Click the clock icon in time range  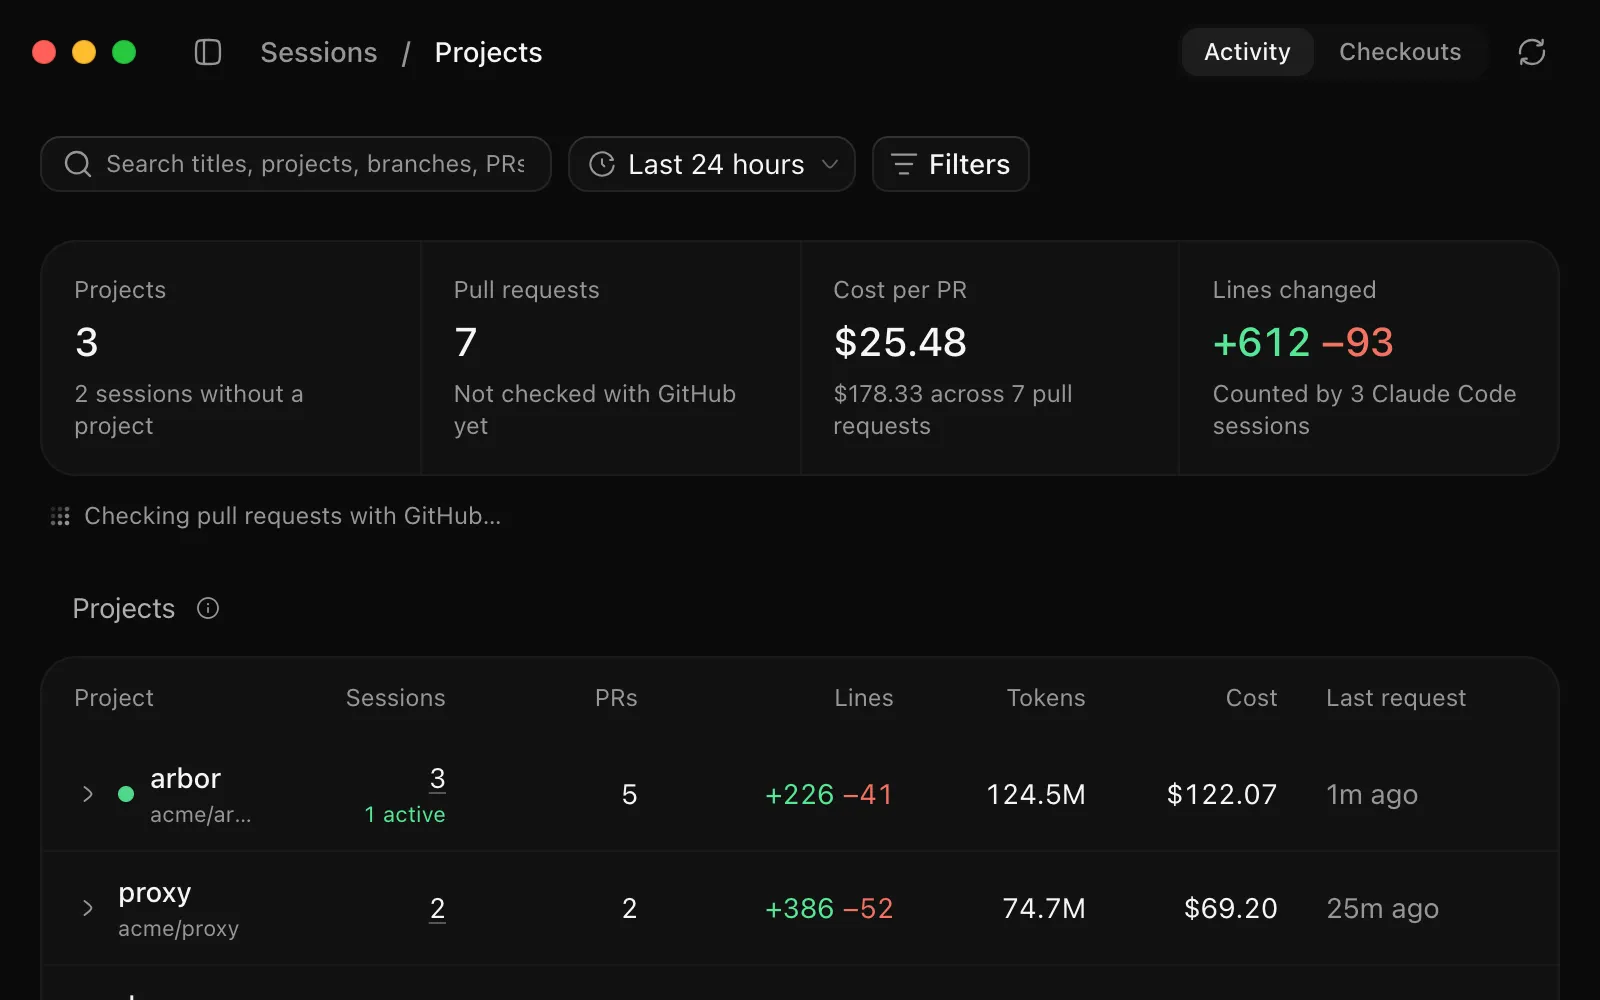tap(602, 164)
